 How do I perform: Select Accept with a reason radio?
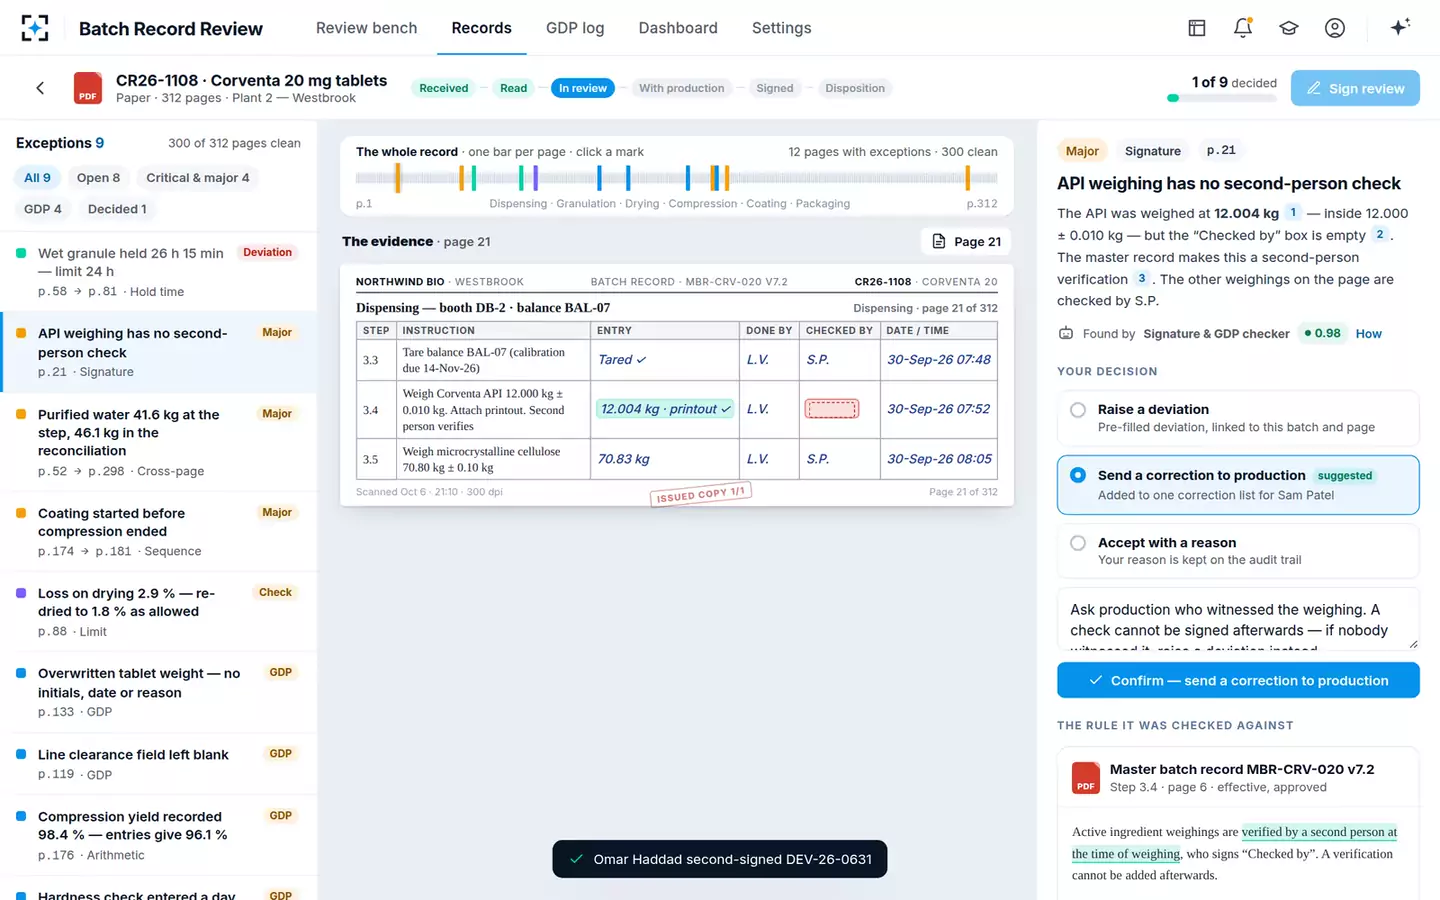[x=1078, y=543]
